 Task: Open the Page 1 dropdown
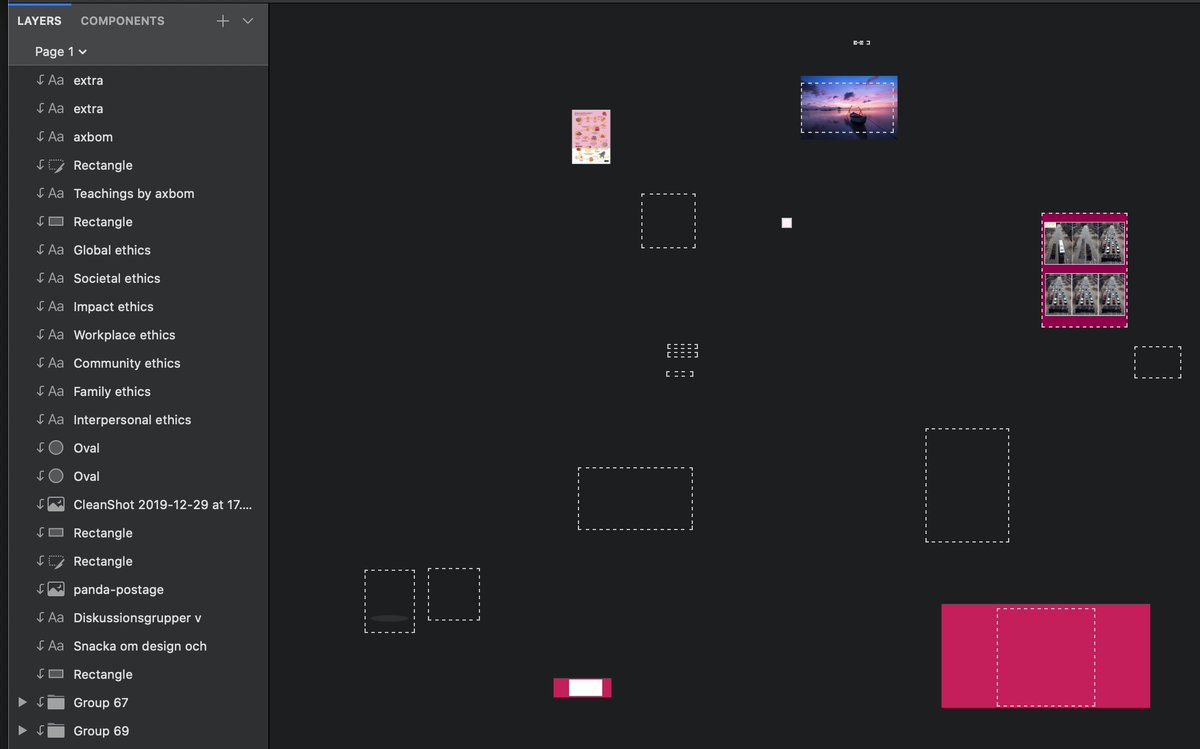61,51
